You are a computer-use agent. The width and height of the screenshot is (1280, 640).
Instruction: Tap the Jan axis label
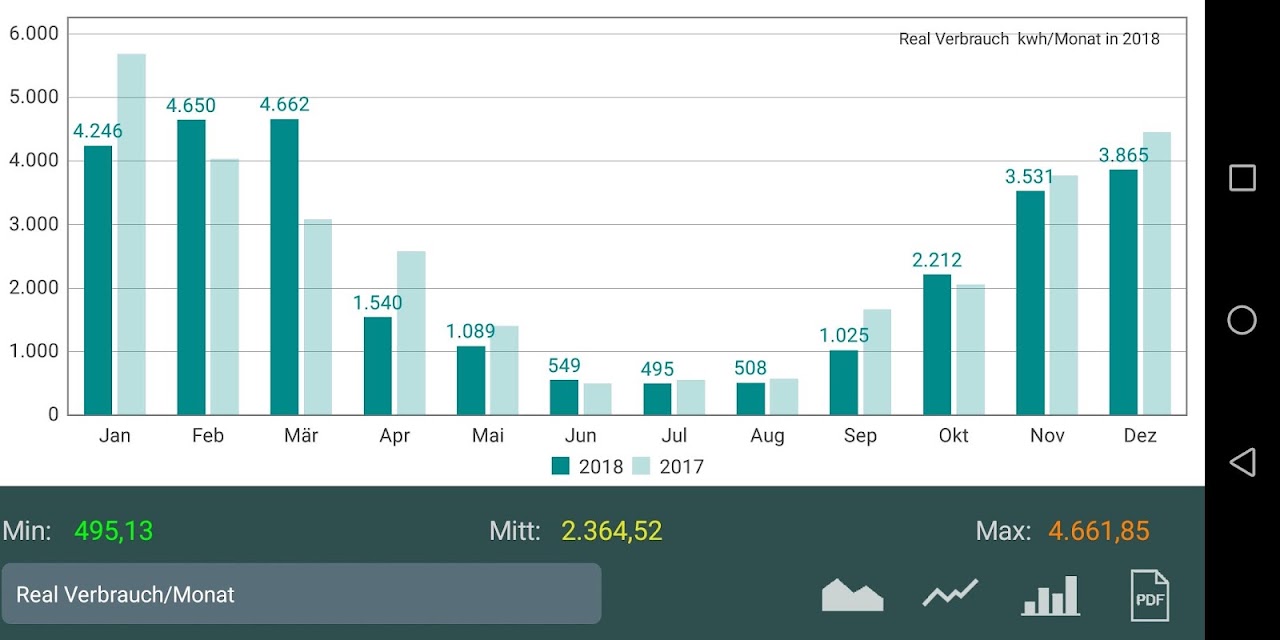(x=115, y=436)
